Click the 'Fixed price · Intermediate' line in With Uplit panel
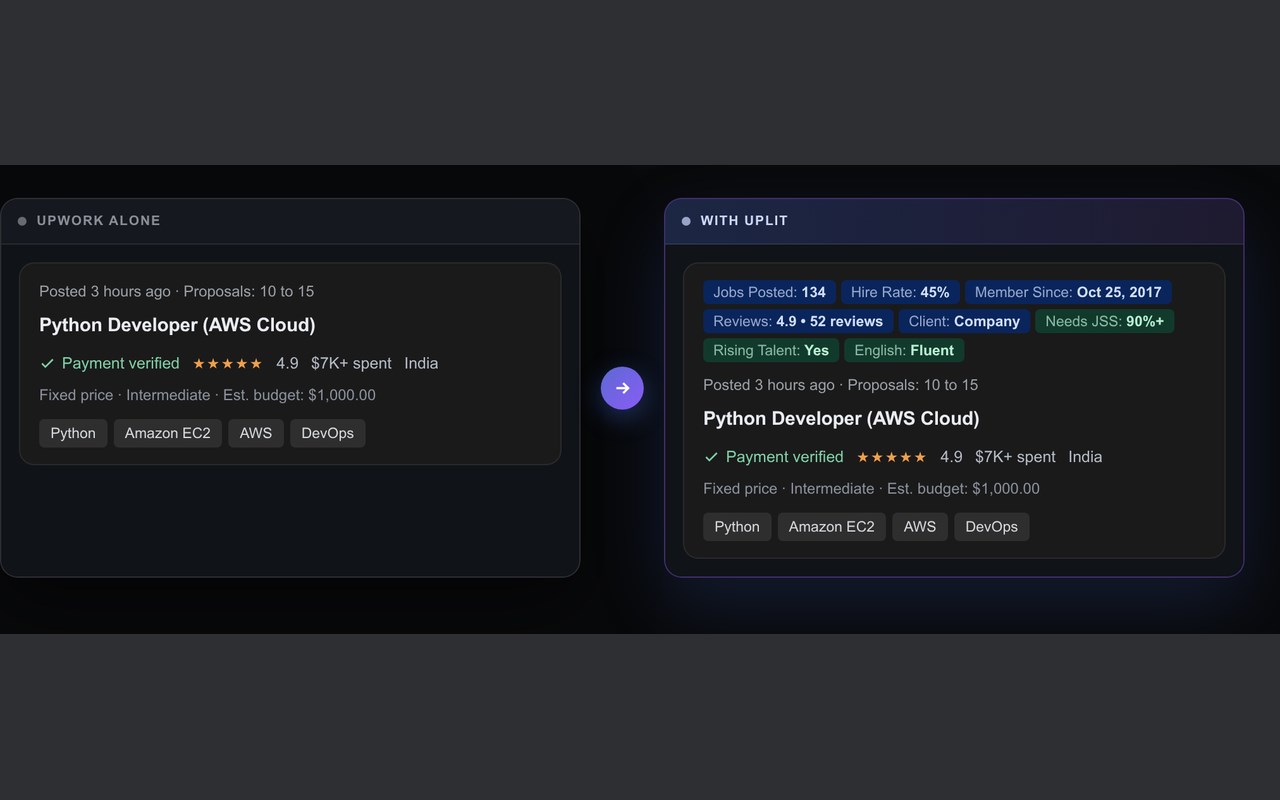The image size is (1280, 800). pos(872,489)
